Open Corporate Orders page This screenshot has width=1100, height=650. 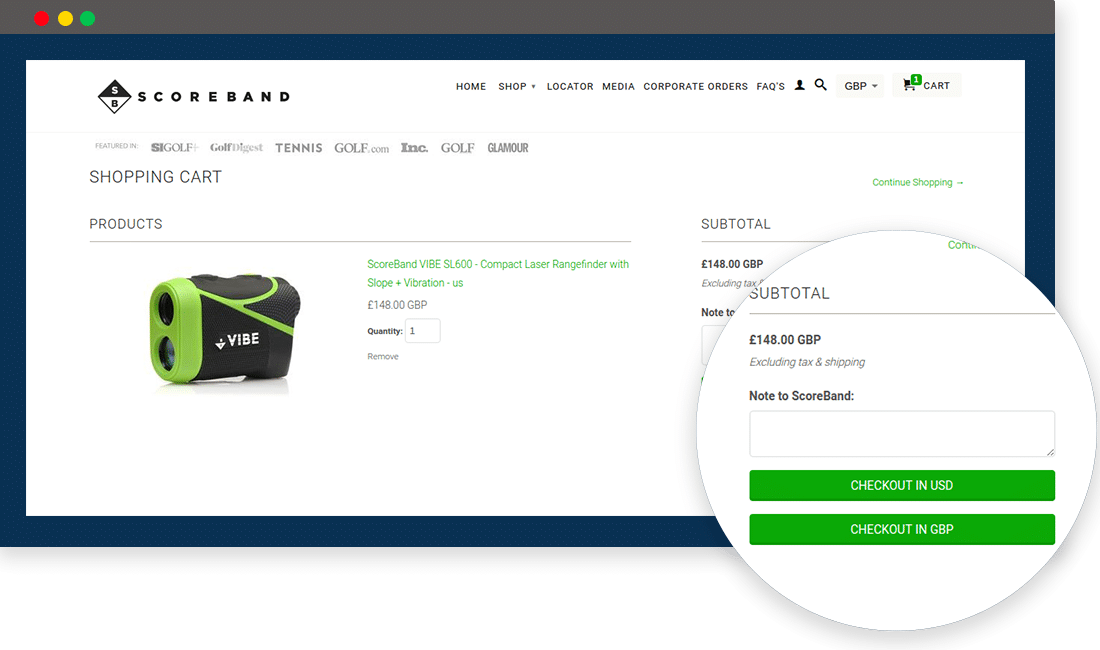coord(695,86)
